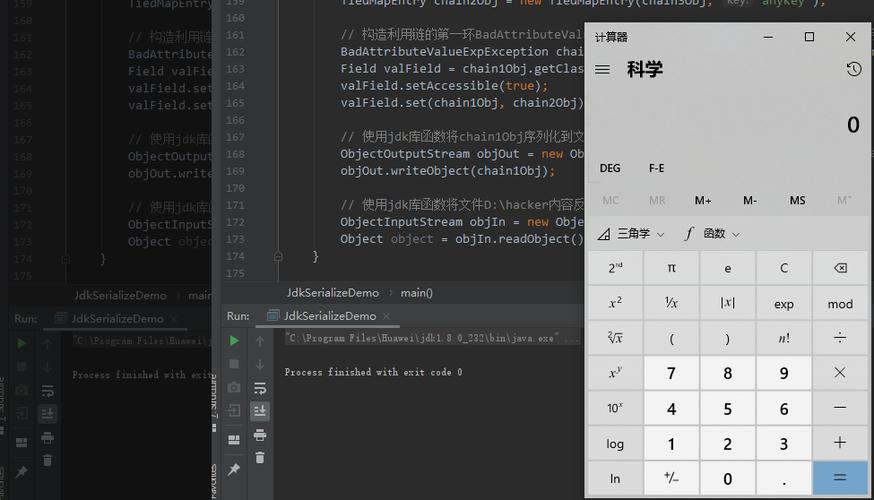This screenshot has height=500, width=874.
Task: Click digit 0 on calculator
Action: click(727, 478)
